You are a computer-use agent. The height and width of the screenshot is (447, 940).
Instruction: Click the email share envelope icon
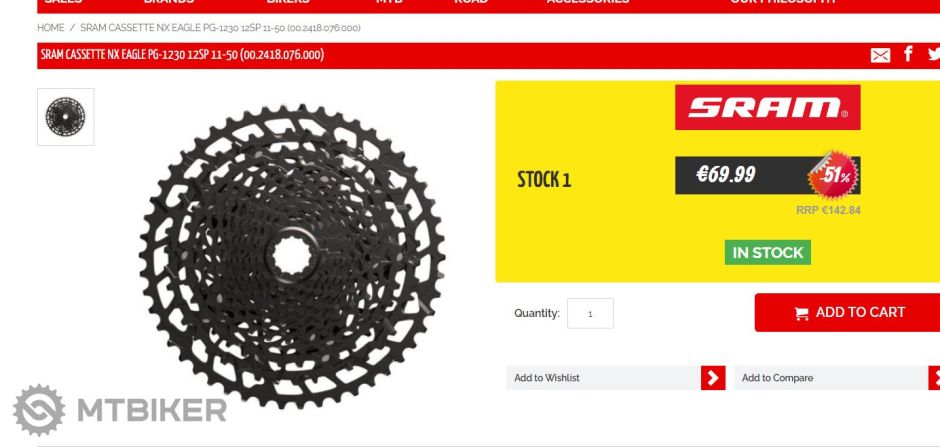tap(880, 55)
